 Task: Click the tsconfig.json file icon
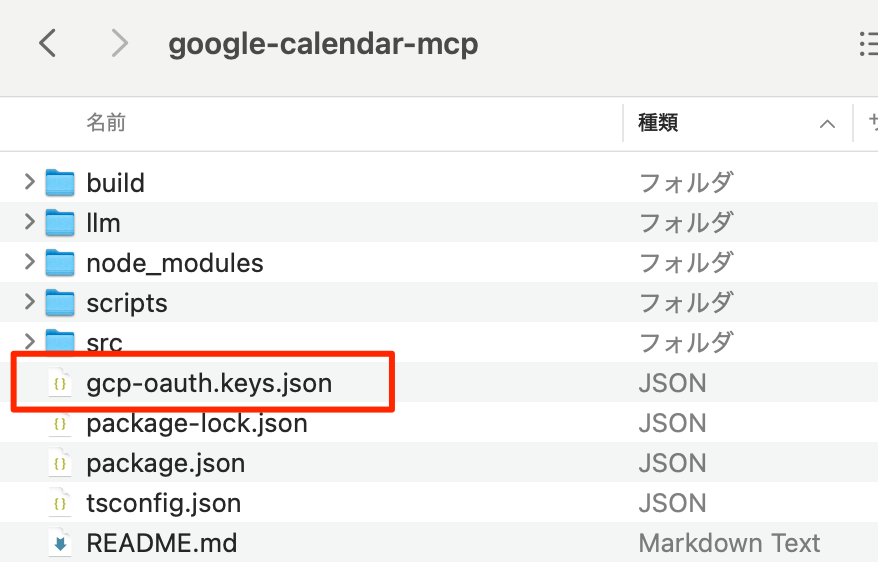pyautogui.click(x=60, y=503)
